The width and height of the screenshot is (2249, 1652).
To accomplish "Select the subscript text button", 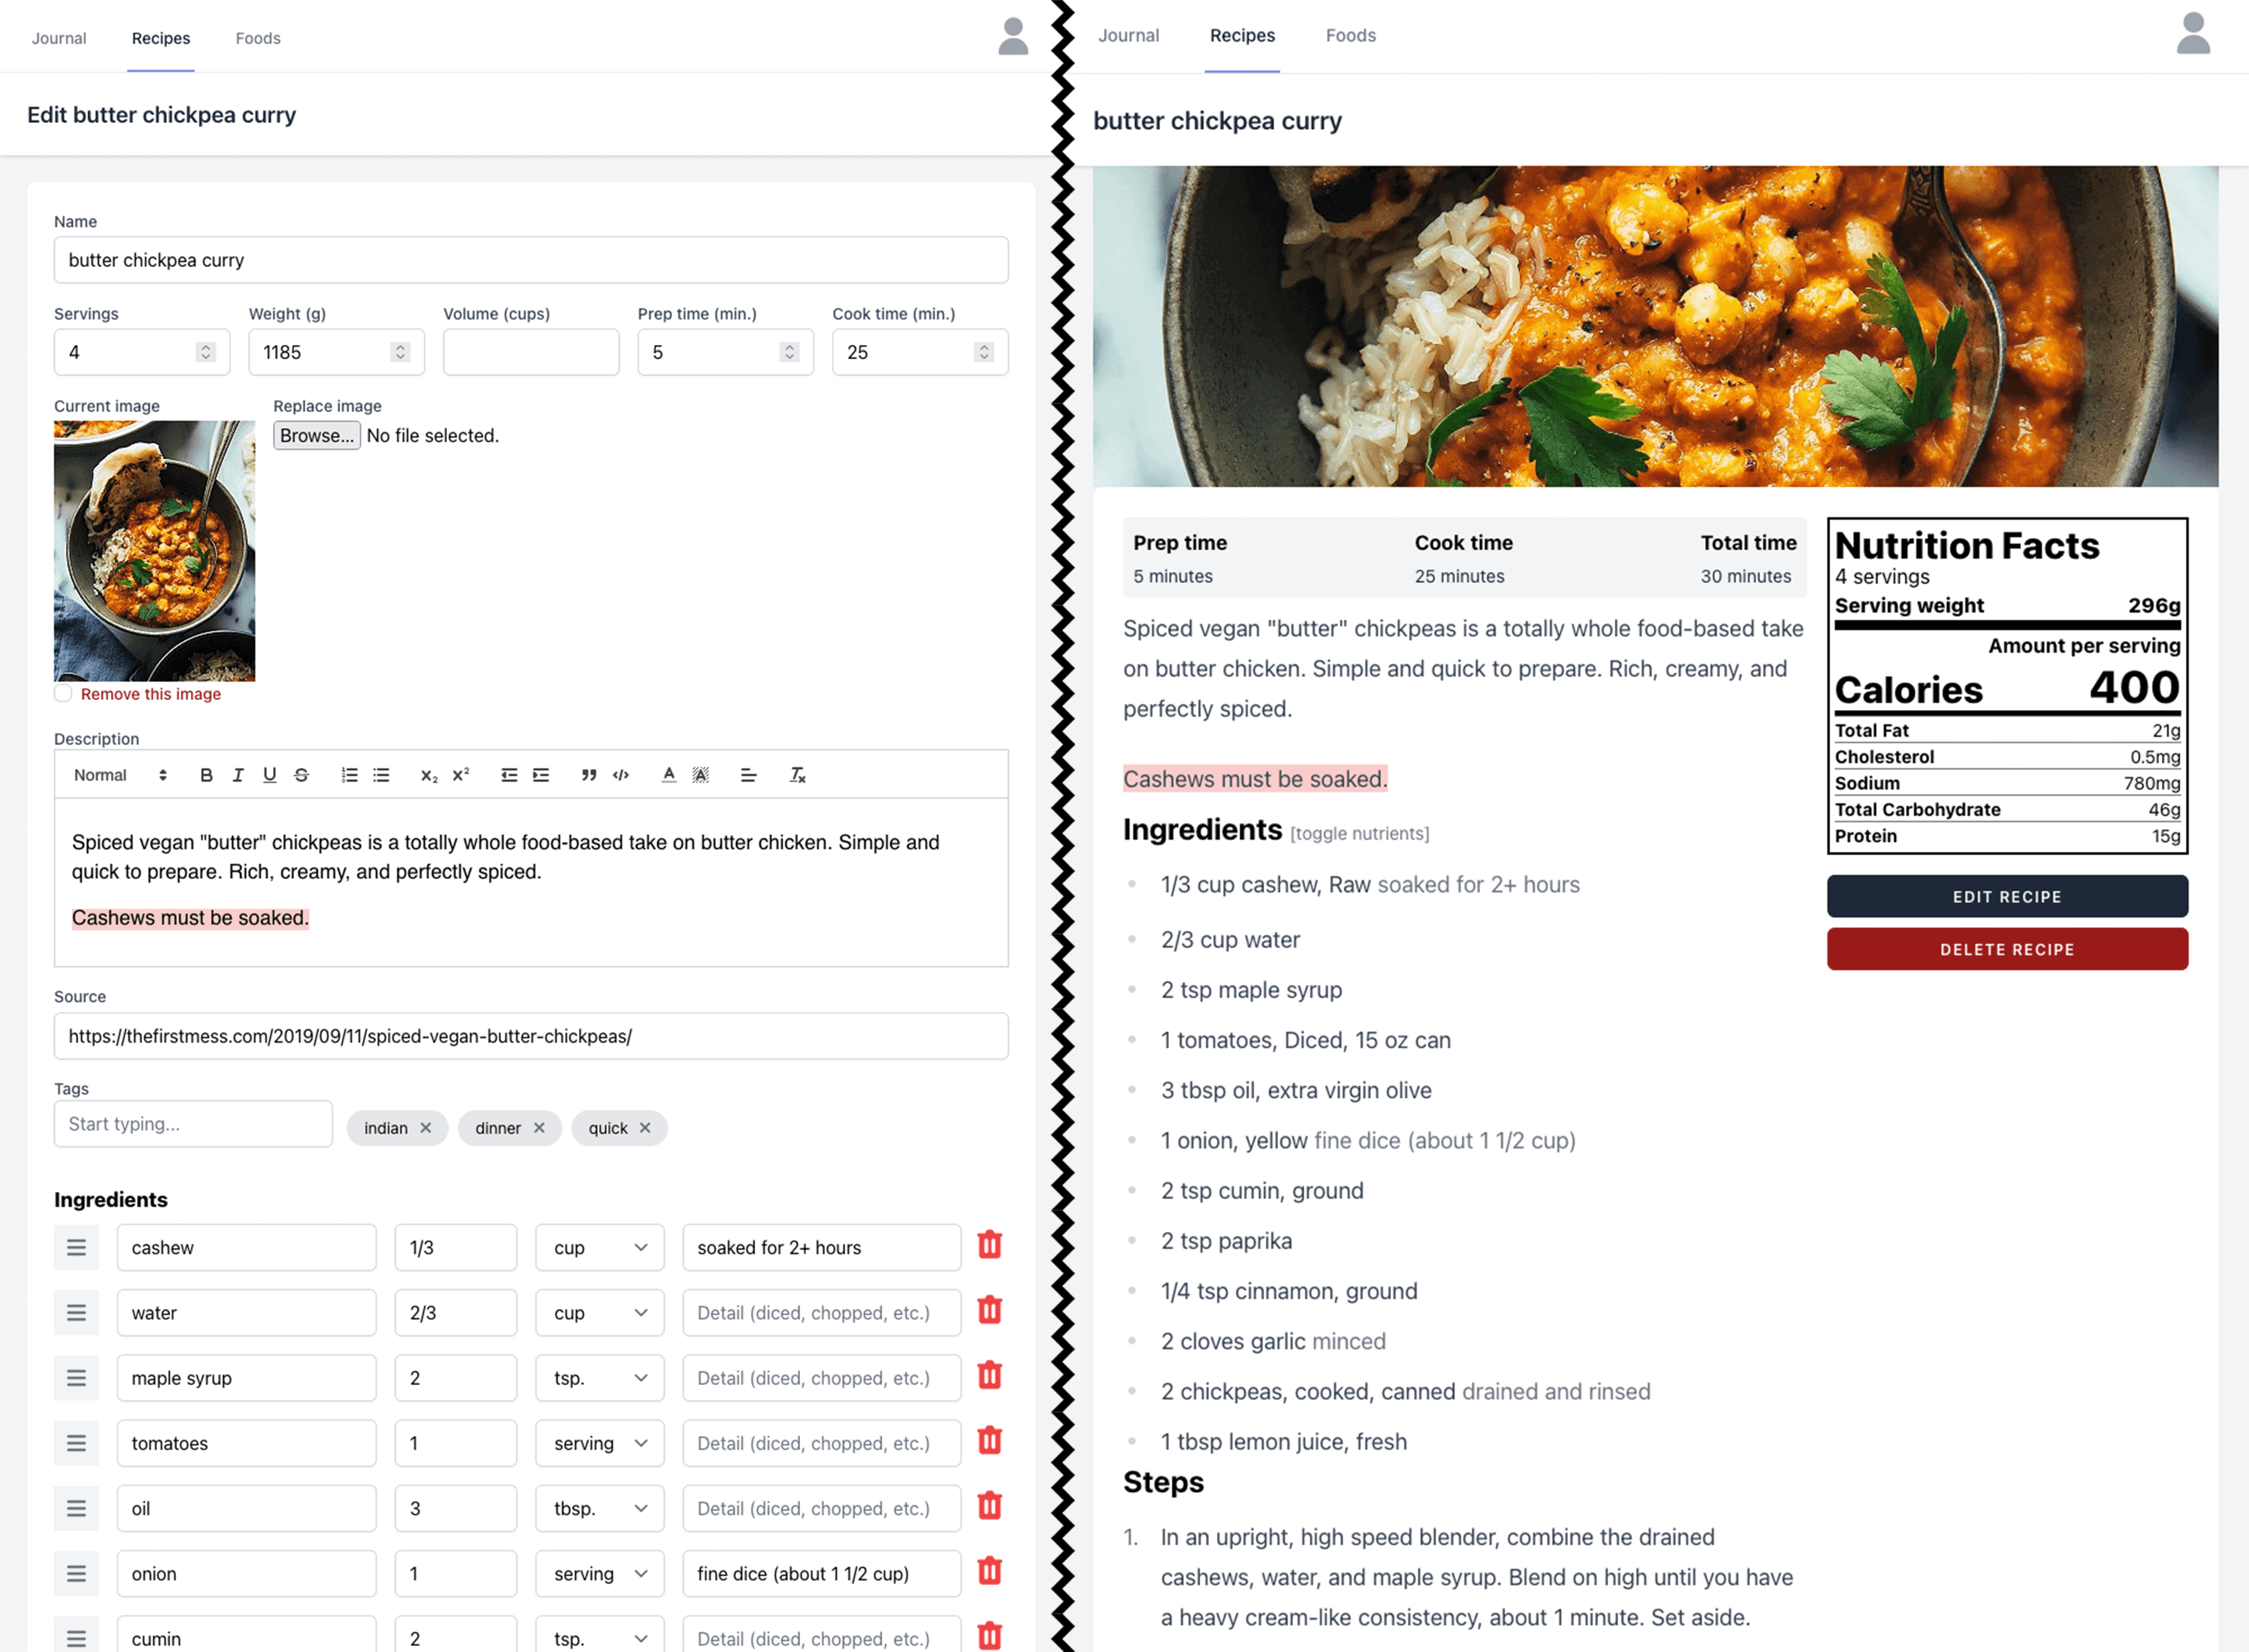I will [x=426, y=774].
